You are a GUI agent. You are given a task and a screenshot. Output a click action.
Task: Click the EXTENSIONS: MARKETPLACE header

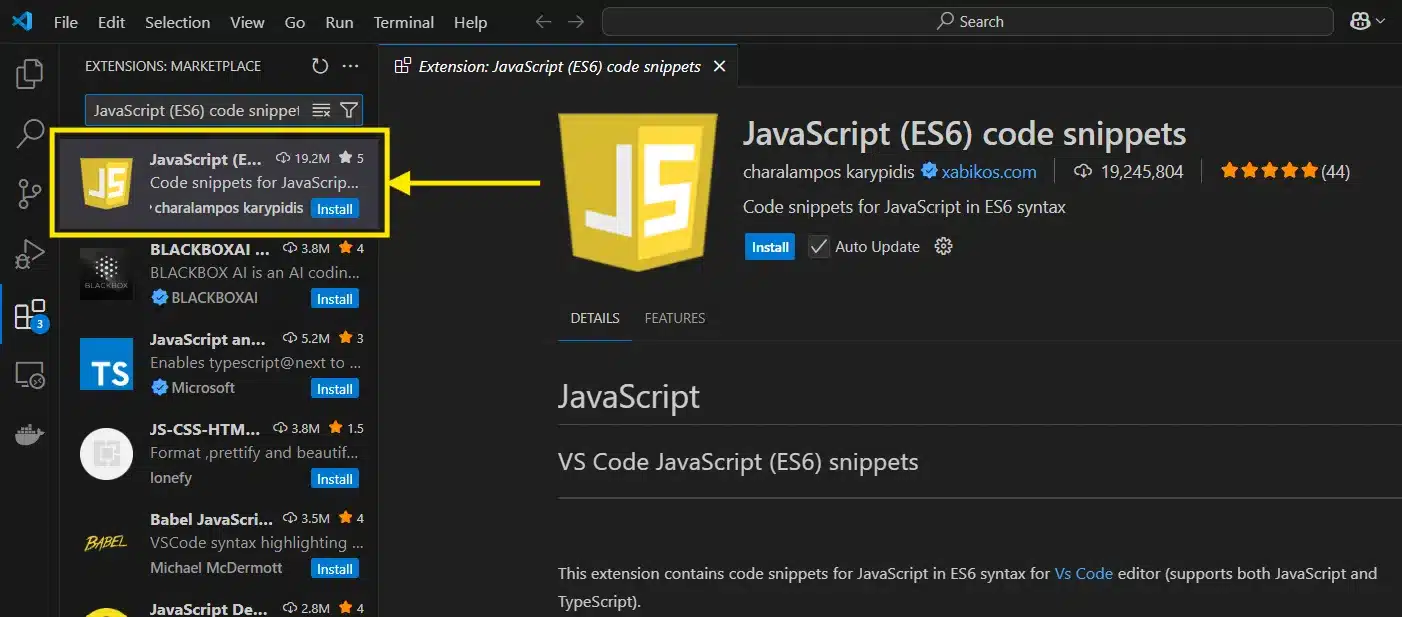[173, 66]
